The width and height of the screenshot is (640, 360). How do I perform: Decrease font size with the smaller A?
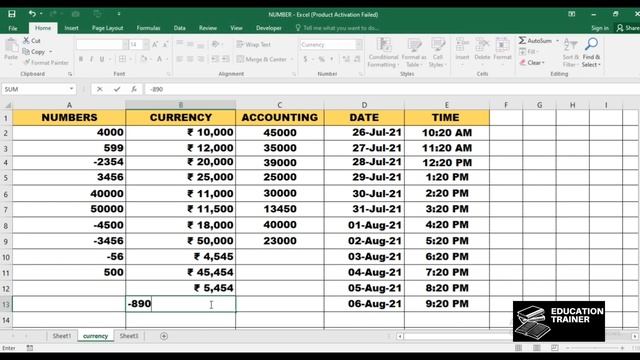165,44
